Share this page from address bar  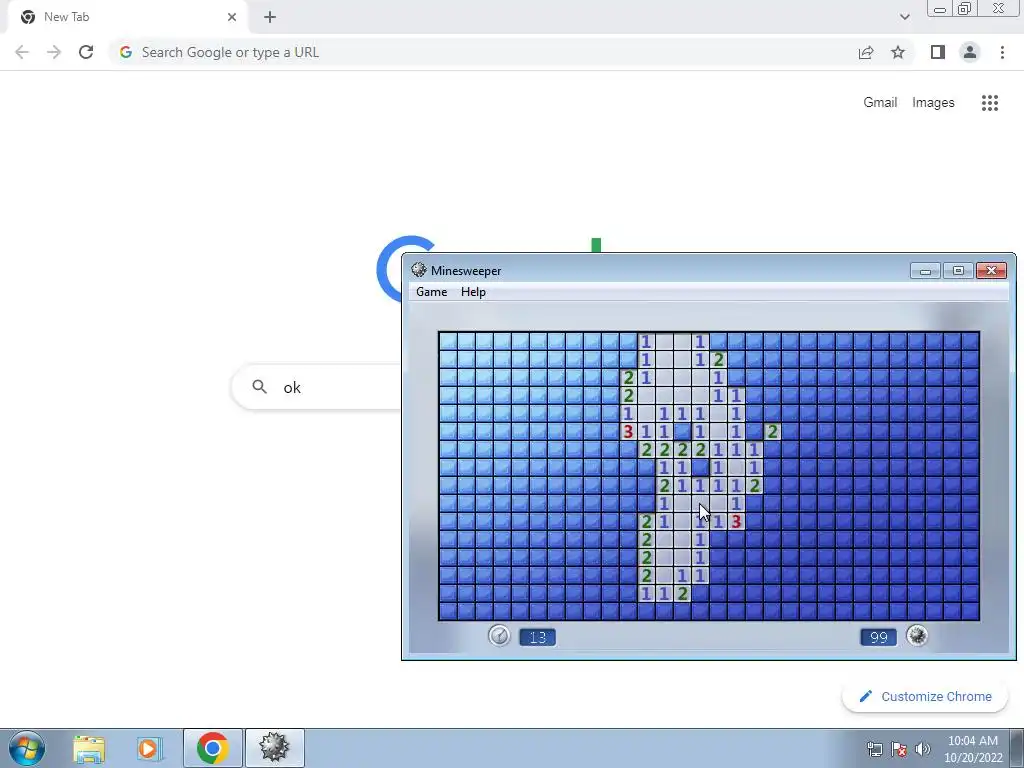coord(866,52)
